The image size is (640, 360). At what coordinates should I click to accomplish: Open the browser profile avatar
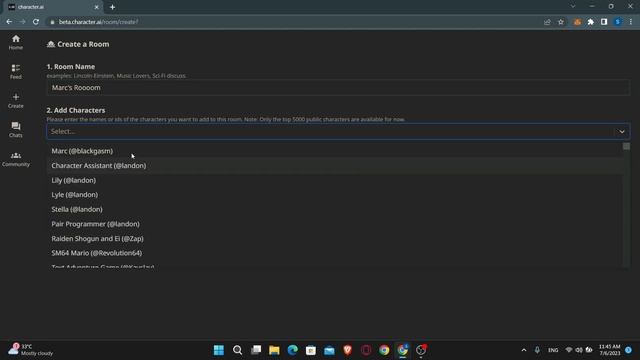pos(618,22)
